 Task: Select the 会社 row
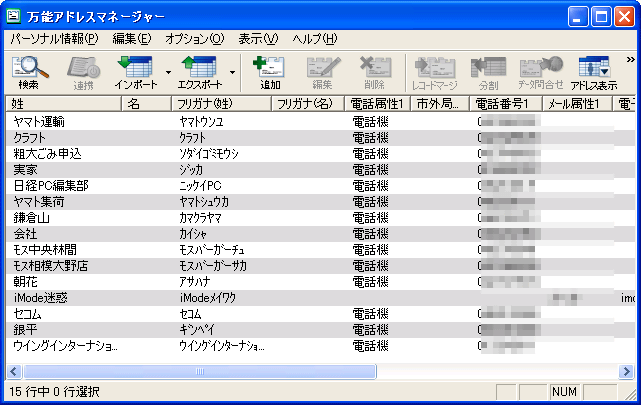pos(320,234)
